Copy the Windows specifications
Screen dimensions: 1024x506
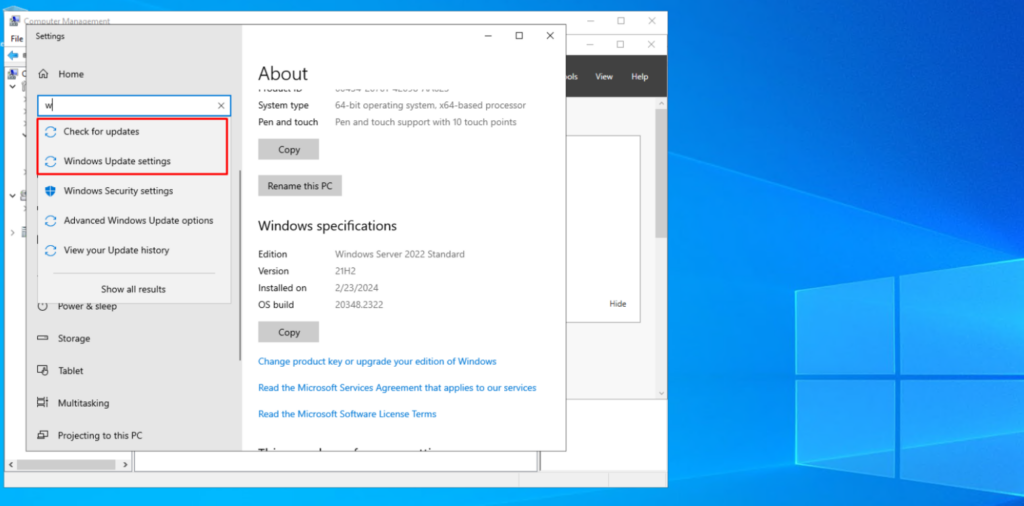pyautogui.click(x=289, y=332)
